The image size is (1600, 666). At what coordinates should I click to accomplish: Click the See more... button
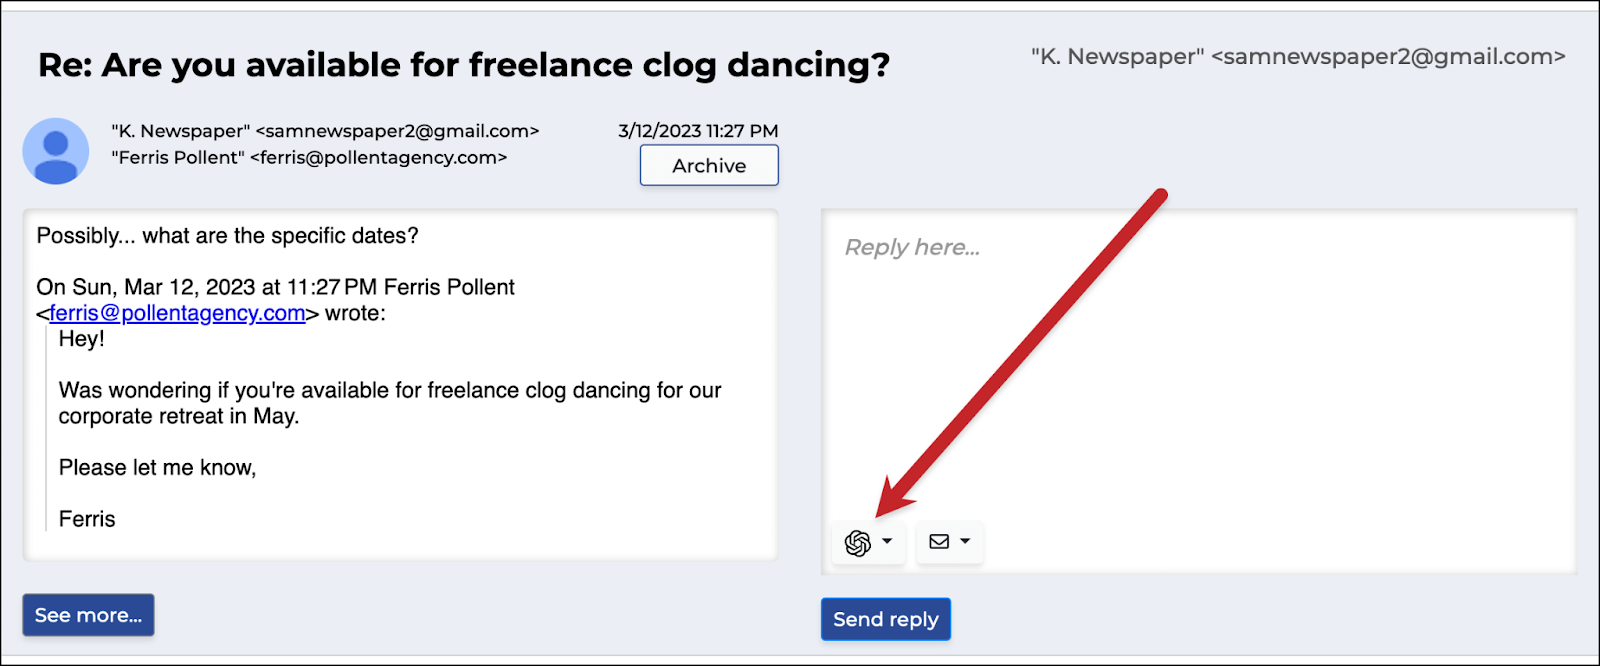pos(88,615)
